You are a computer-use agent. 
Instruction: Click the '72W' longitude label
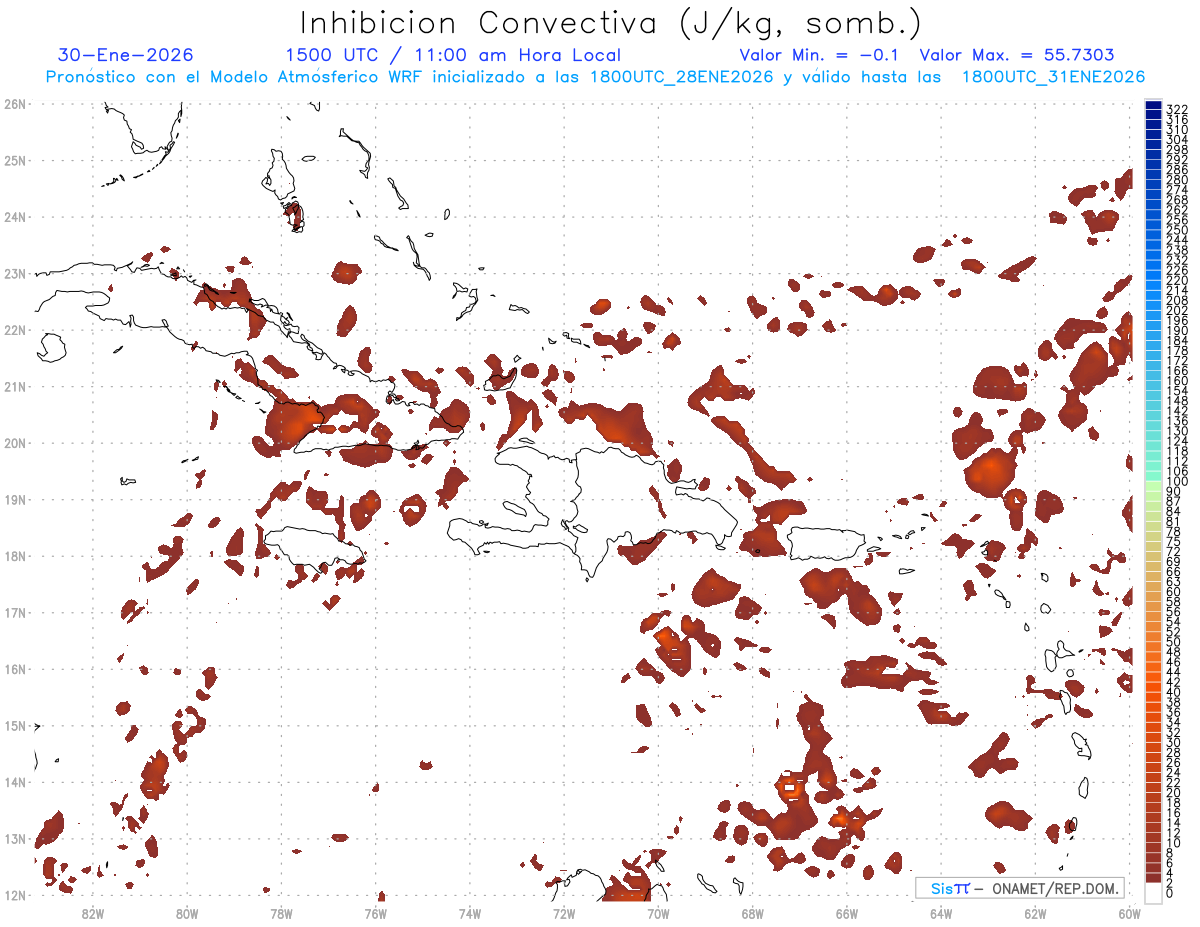[564, 913]
